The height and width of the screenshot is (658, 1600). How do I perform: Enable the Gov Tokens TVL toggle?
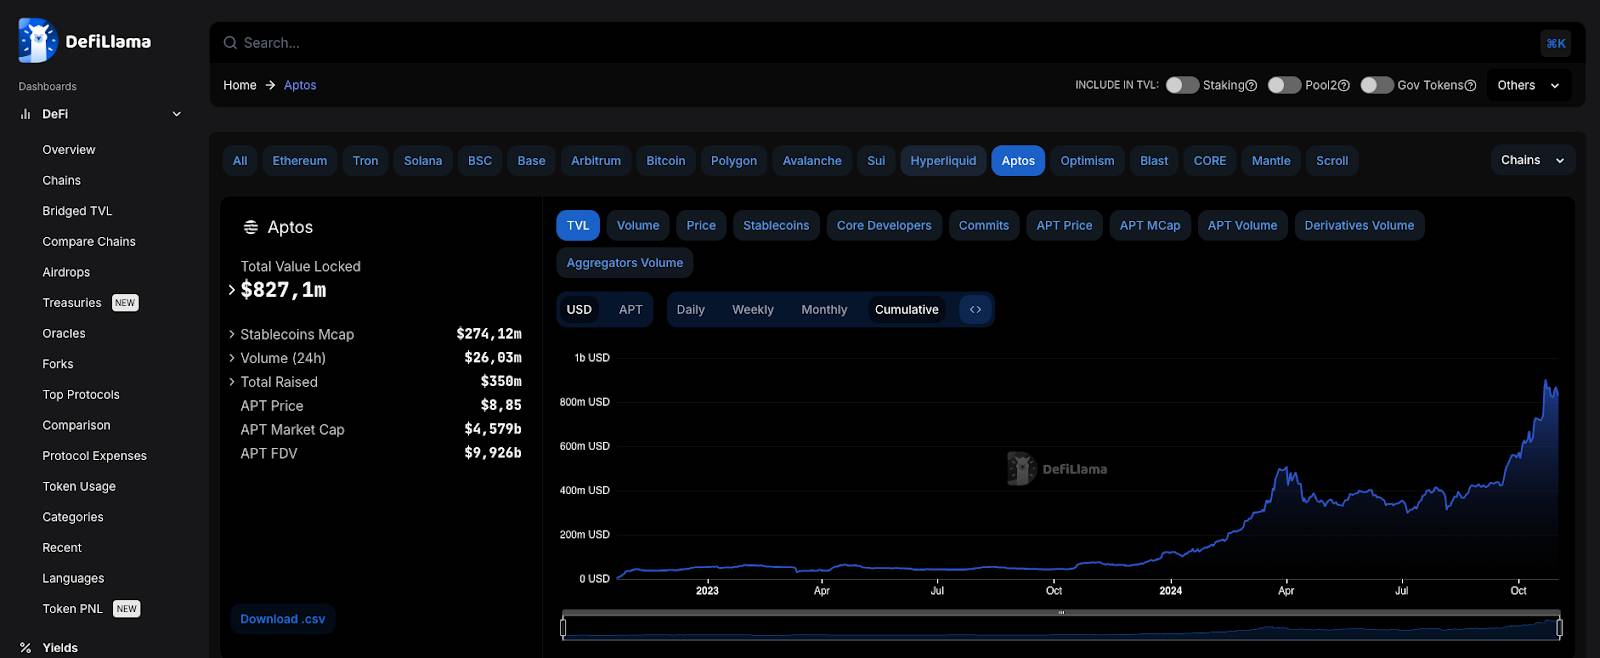click(x=1377, y=85)
